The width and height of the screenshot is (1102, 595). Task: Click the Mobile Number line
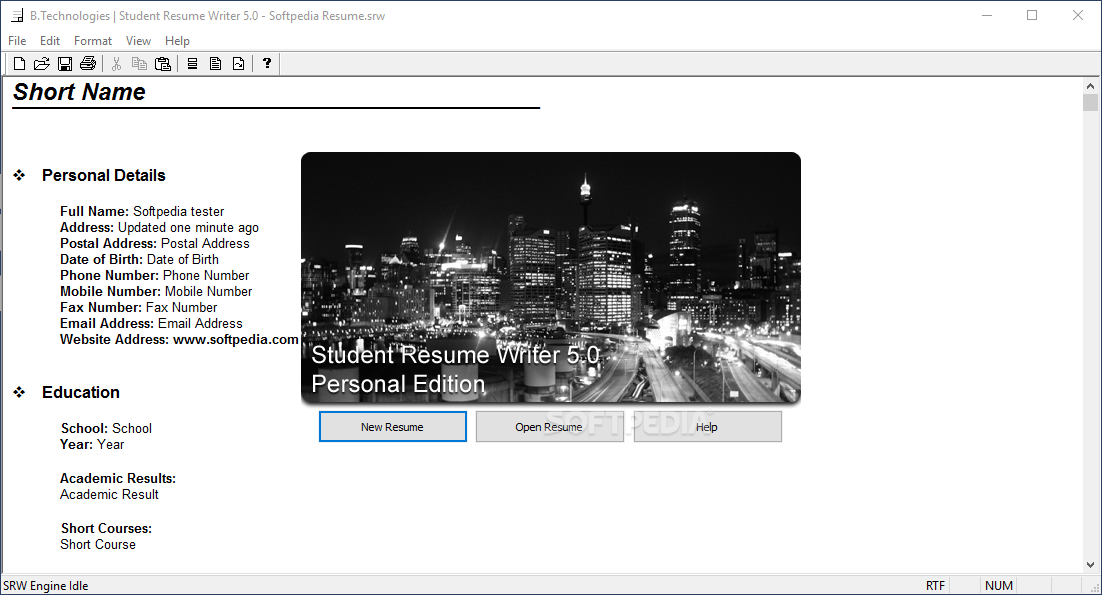[x=156, y=292]
